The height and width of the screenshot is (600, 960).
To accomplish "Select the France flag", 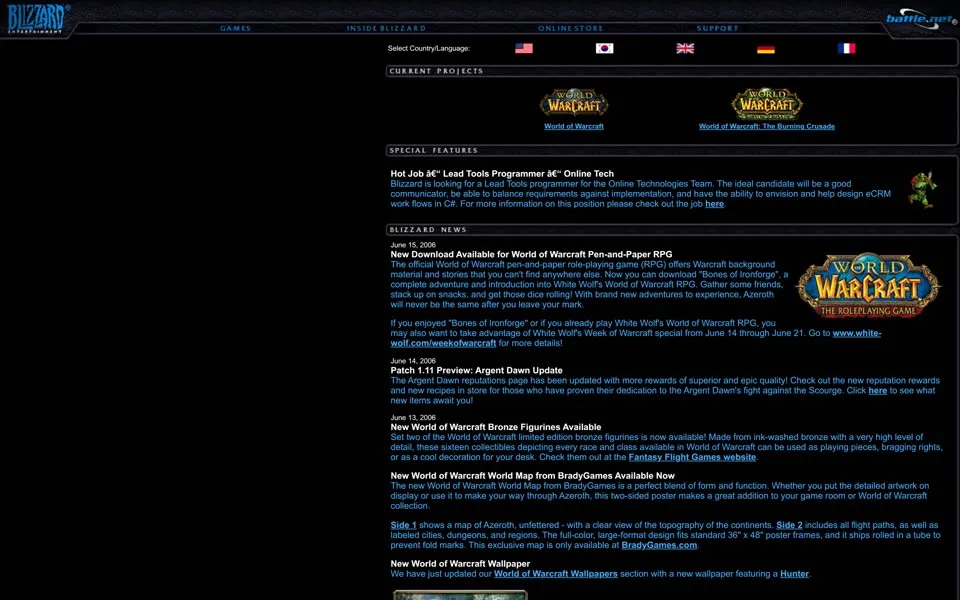I will [x=847, y=48].
